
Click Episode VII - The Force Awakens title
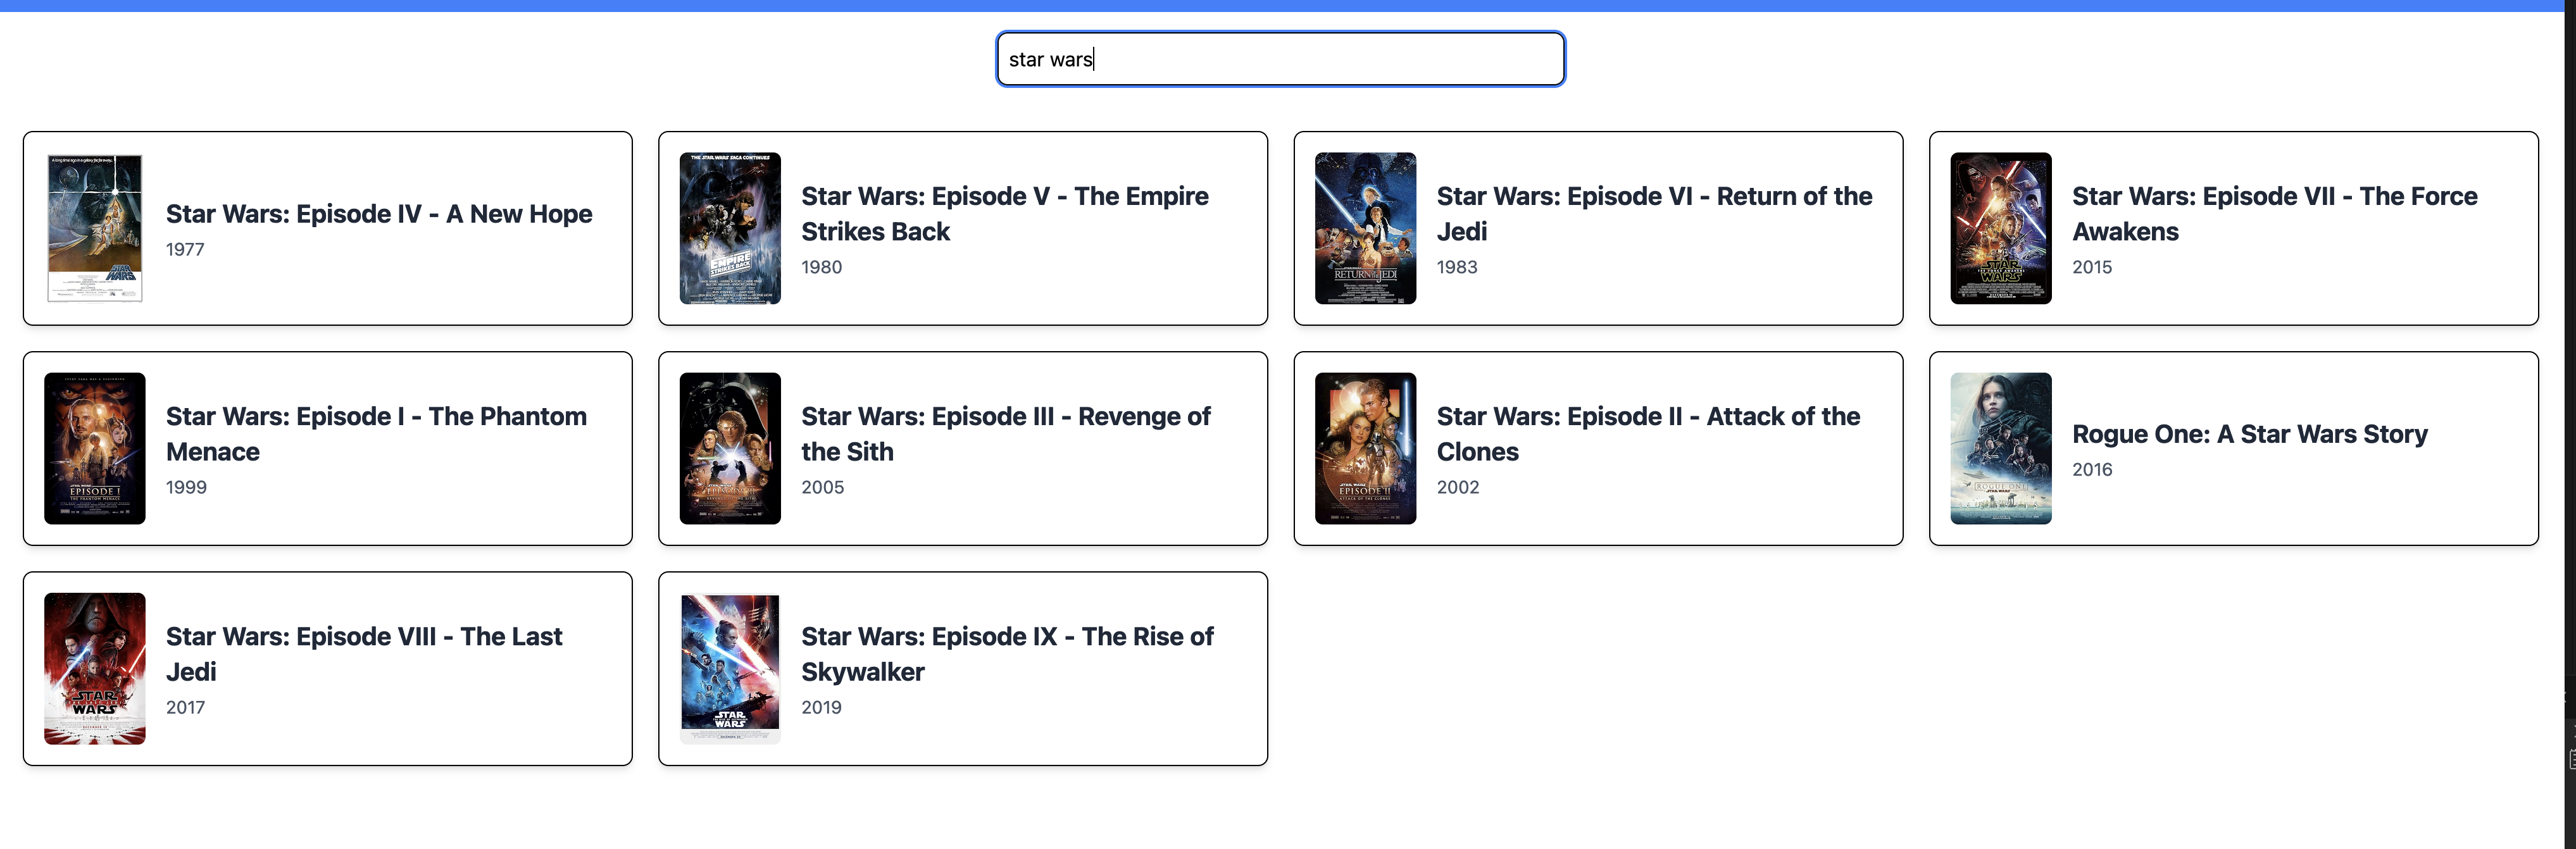[2274, 213]
